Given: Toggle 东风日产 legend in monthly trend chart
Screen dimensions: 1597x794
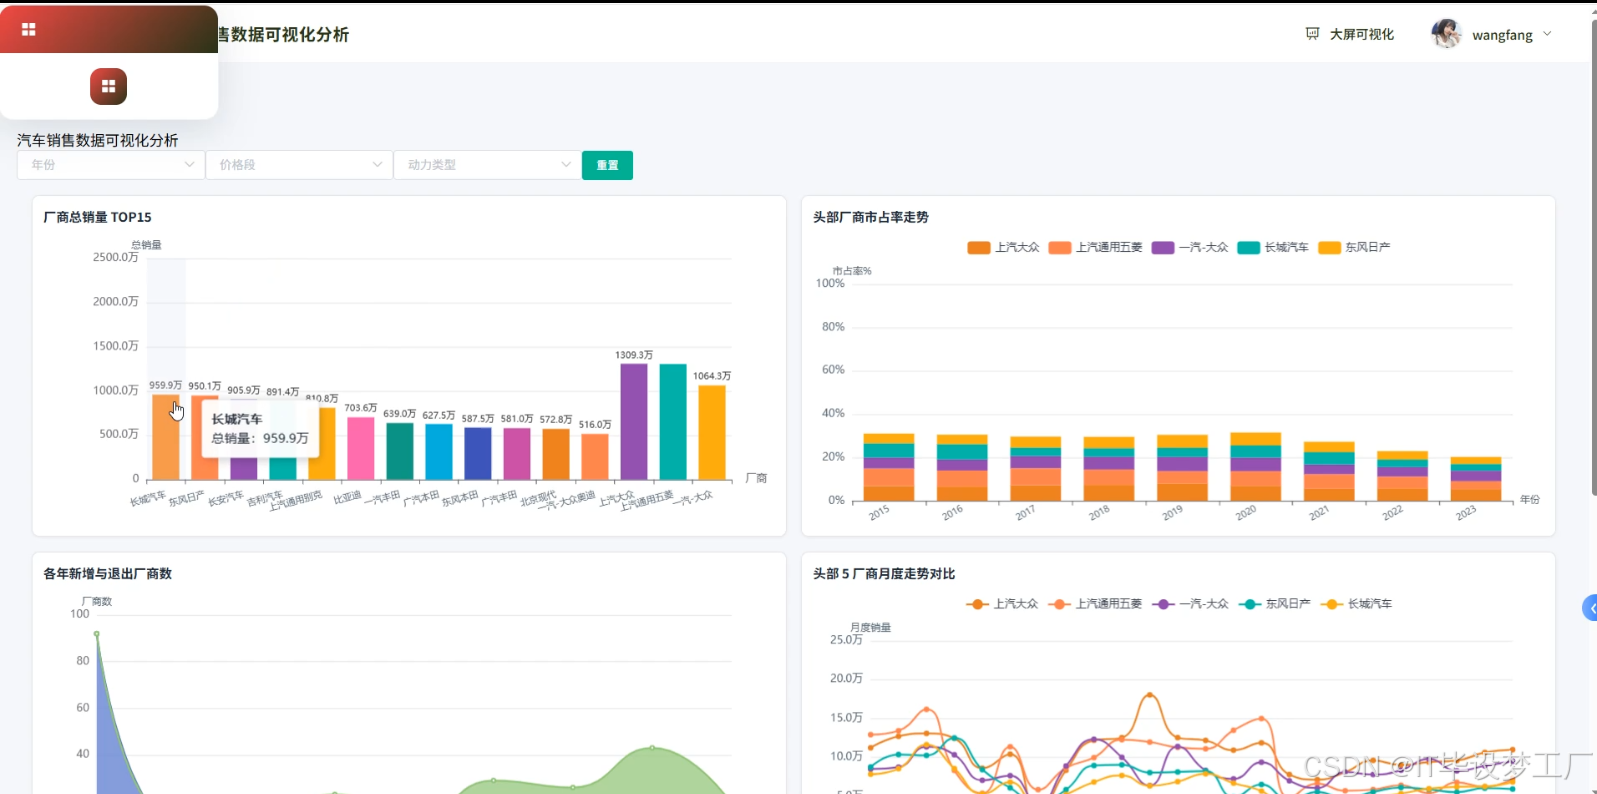Looking at the screenshot, I should tap(1274, 604).
